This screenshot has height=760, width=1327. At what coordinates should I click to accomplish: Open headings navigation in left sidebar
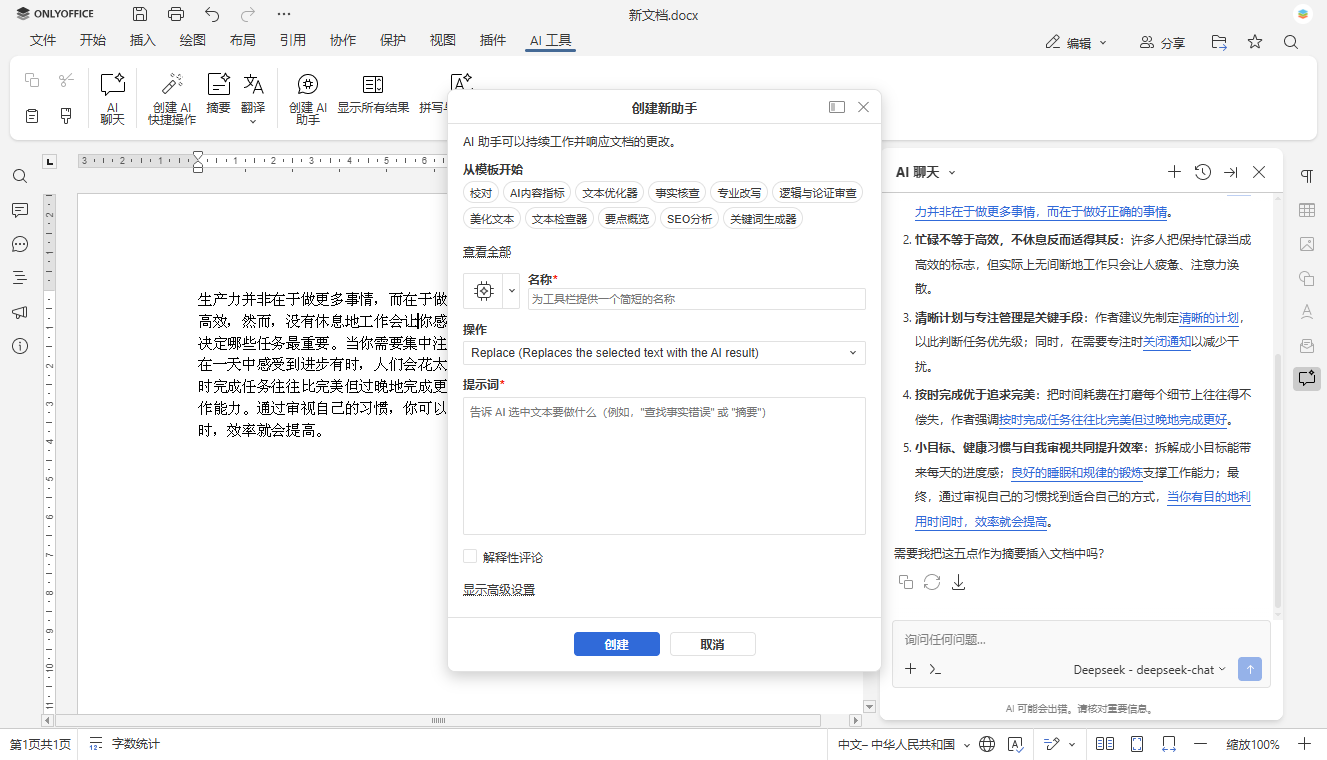[x=20, y=278]
